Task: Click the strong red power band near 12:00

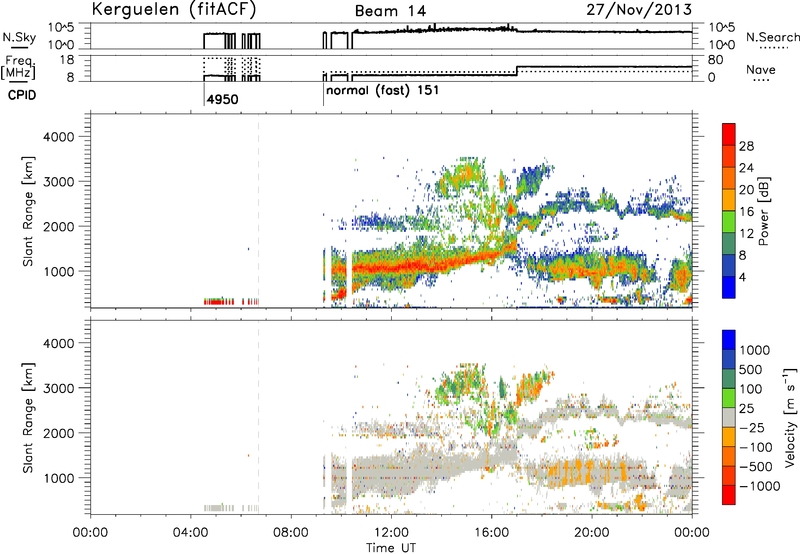Action: (x=393, y=266)
